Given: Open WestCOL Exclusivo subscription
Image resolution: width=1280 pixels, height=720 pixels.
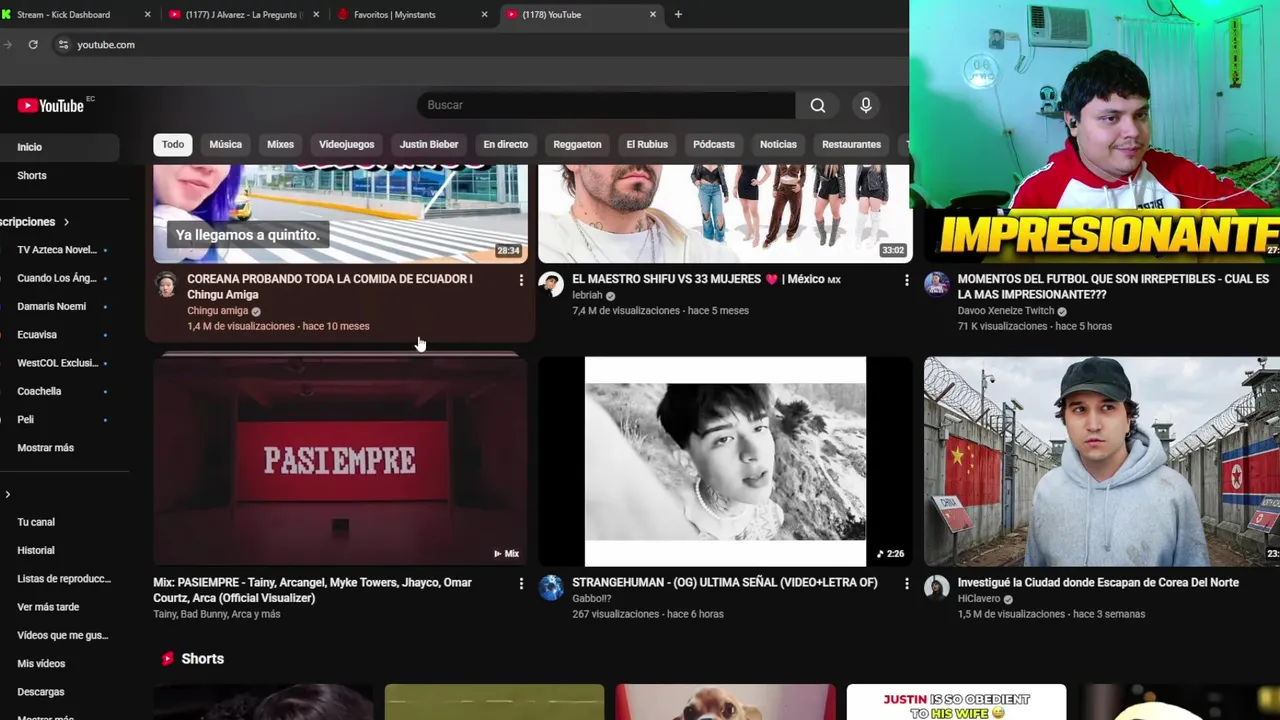Looking at the screenshot, I should point(57,363).
